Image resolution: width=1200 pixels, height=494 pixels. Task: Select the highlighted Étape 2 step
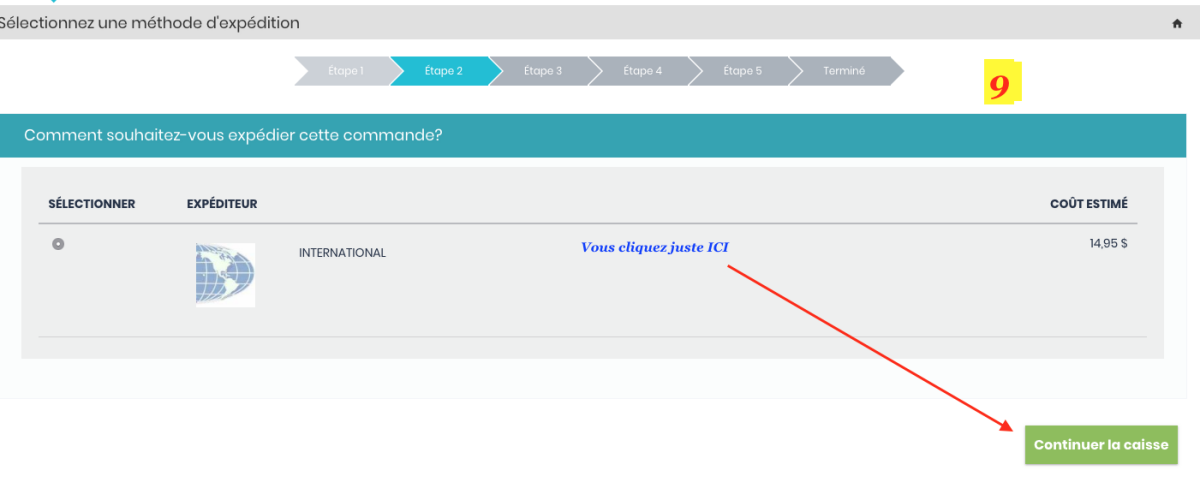point(443,71)
